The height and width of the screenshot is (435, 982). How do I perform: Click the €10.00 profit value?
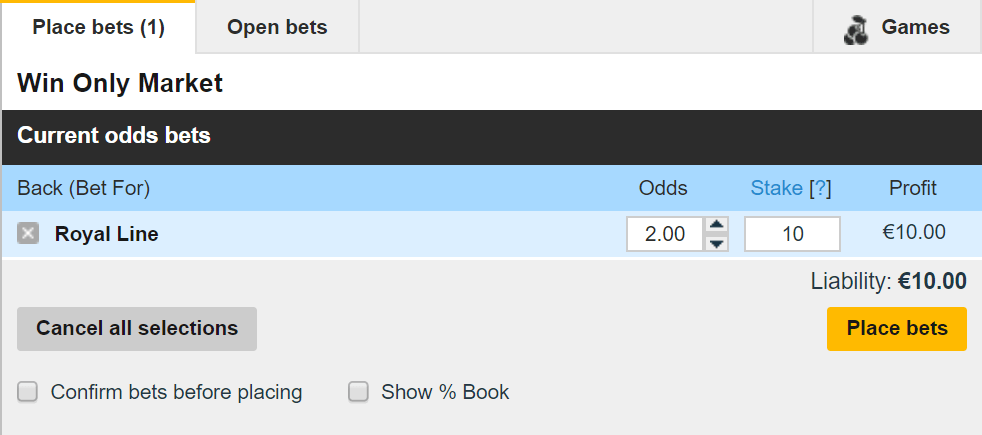pyautogui.click(x=913, y=233)
